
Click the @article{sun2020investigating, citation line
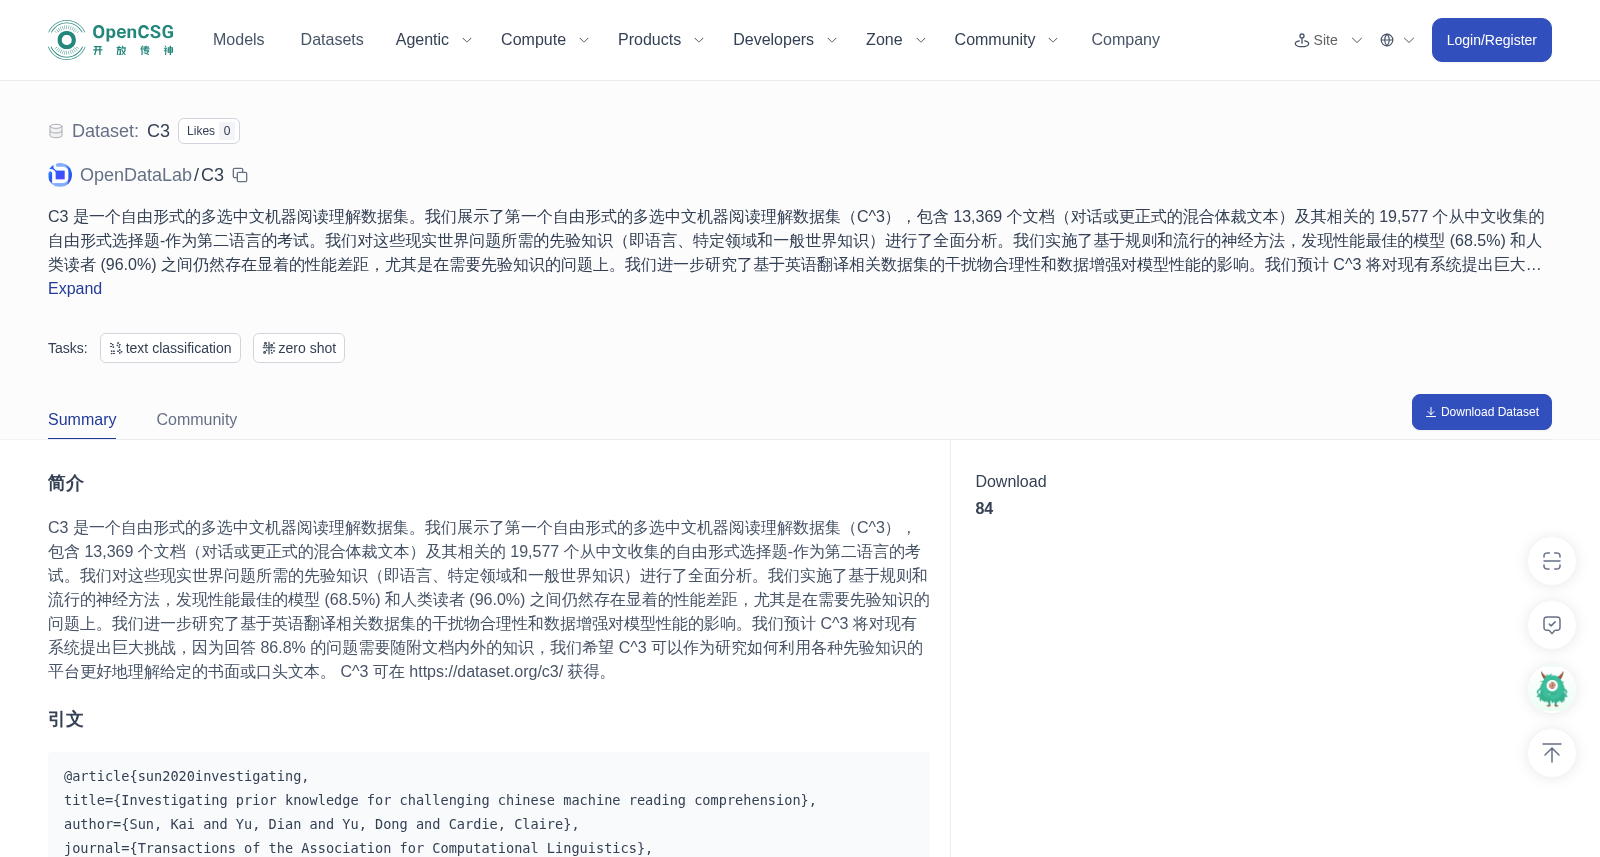(x=187, y=776)
